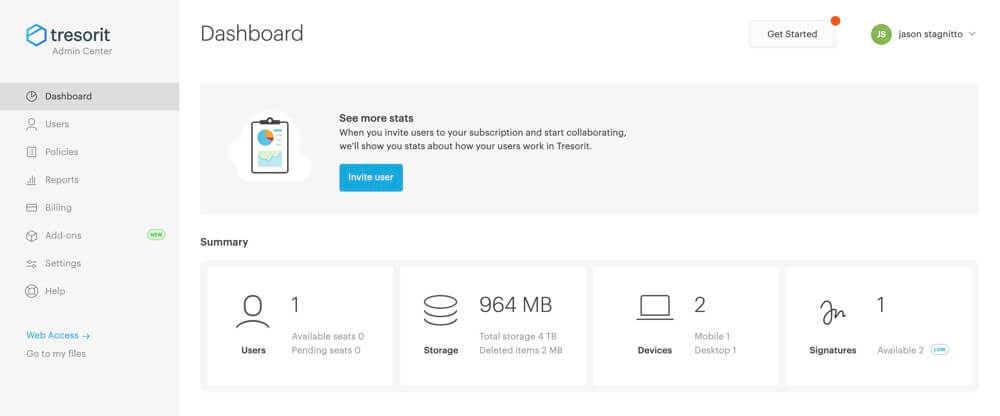Click the blue Invite user button
1000x416 pixels.
click(x=371, y=177)
